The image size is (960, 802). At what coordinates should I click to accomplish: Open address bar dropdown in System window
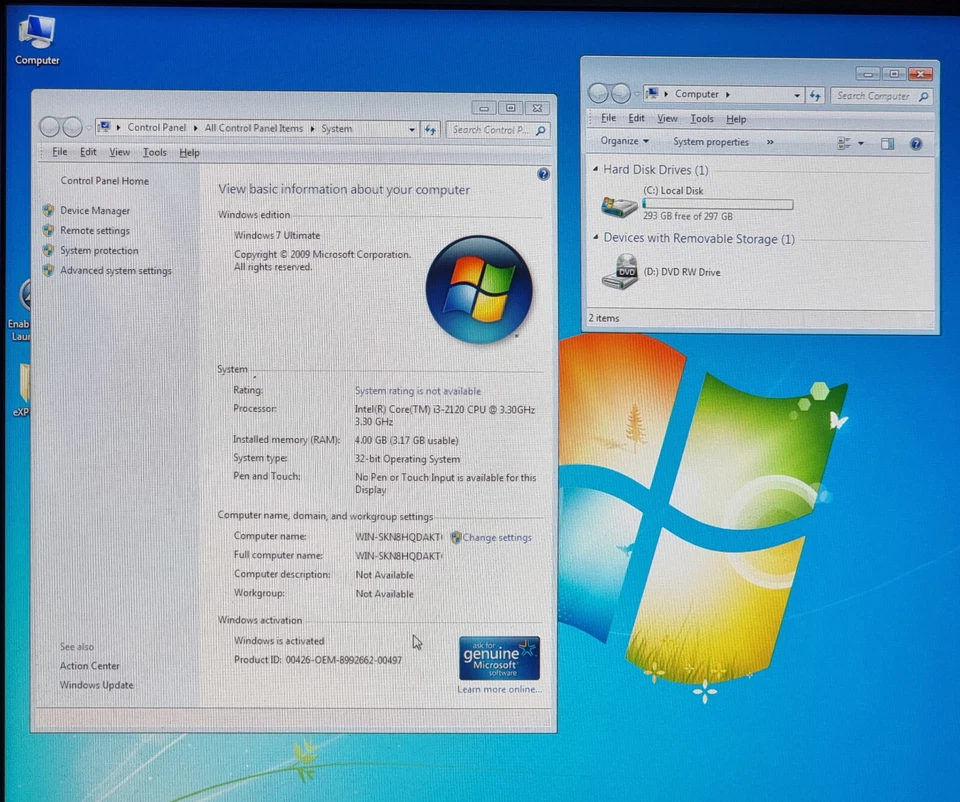pyautogui.click(x=412, y=130)
